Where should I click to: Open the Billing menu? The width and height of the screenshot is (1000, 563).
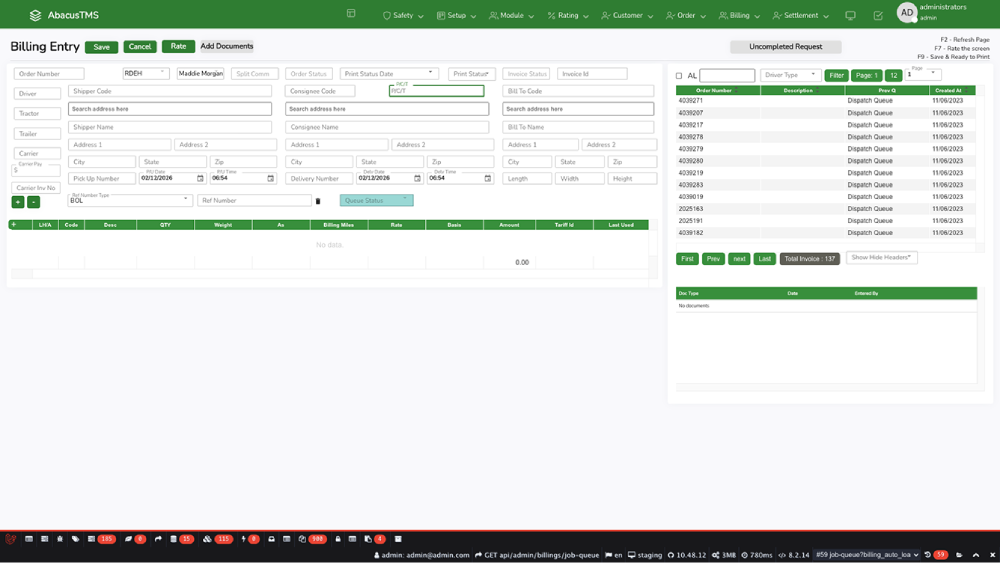click(x=739, y=16)
